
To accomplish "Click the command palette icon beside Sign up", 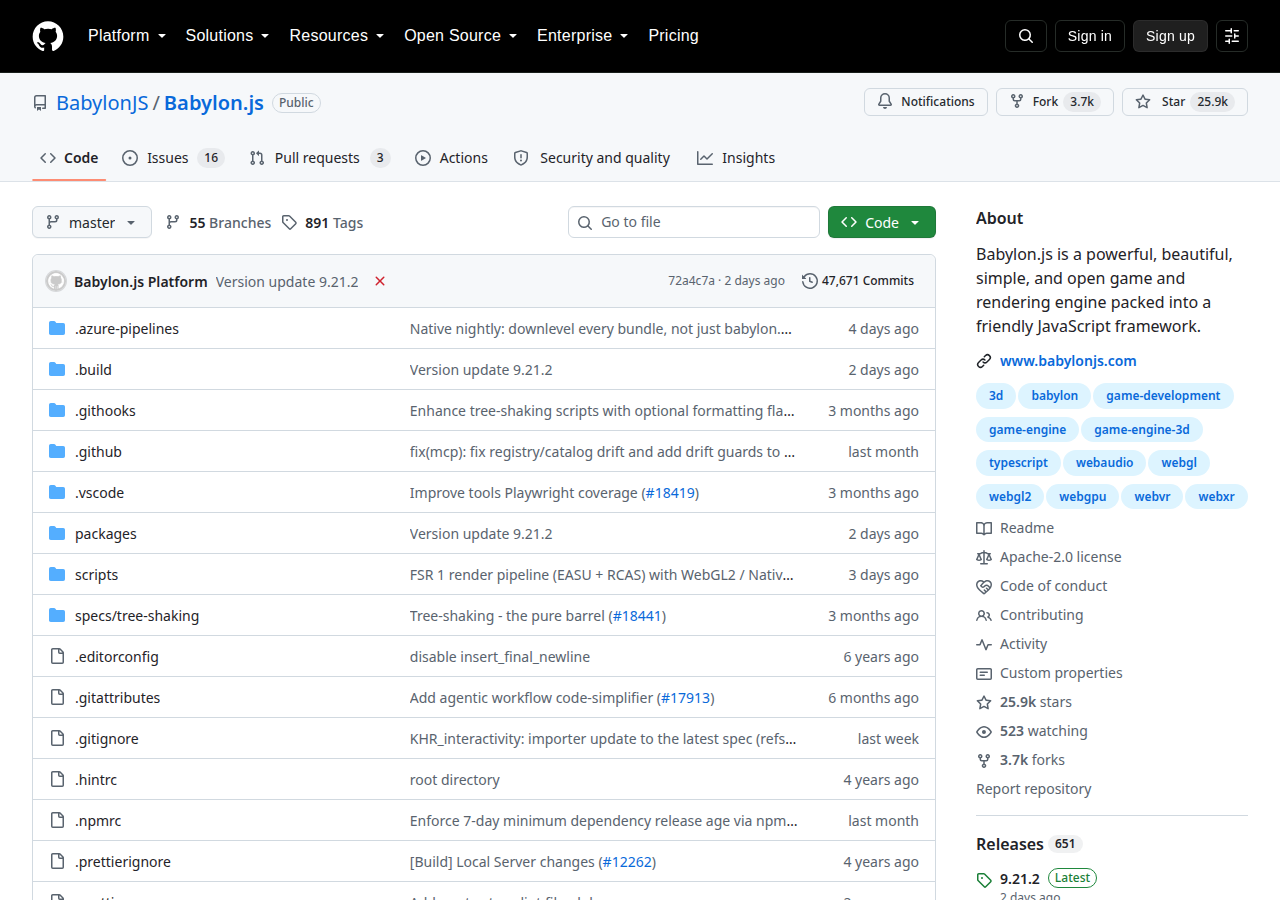I will click(x=1232, y=36).
